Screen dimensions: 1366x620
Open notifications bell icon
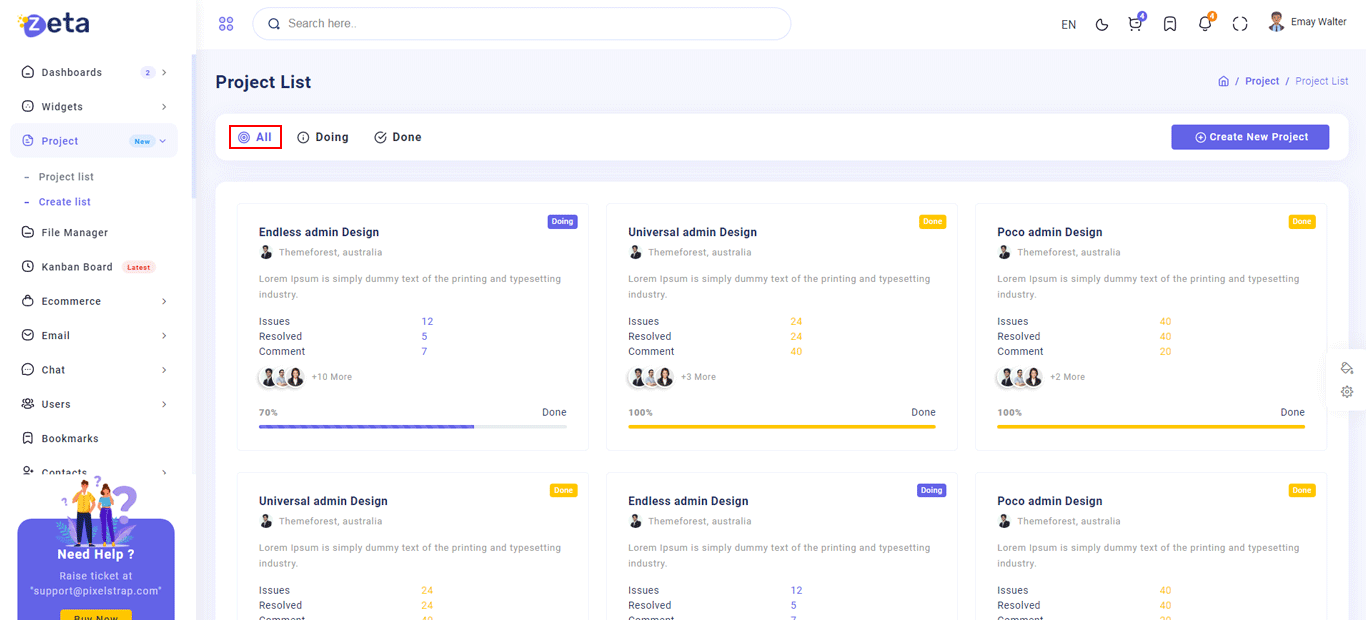pos(1205,24)
